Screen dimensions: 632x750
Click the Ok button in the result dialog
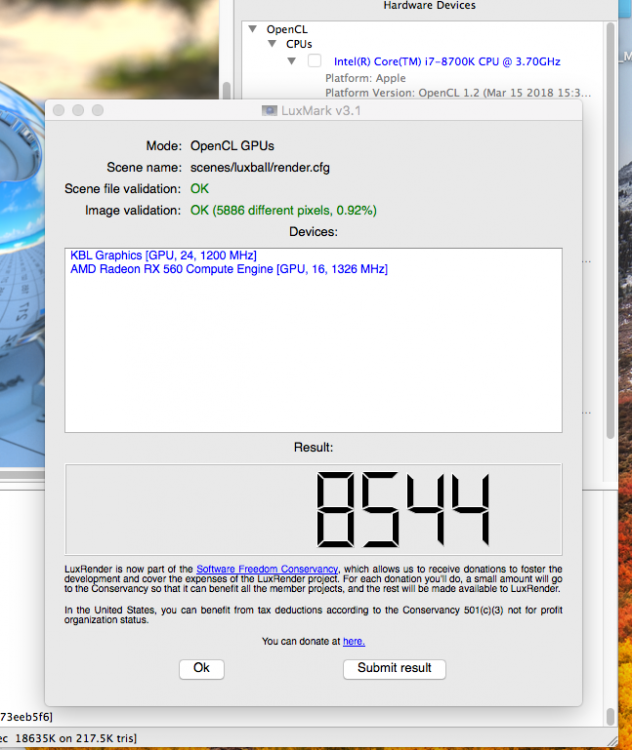201,668
